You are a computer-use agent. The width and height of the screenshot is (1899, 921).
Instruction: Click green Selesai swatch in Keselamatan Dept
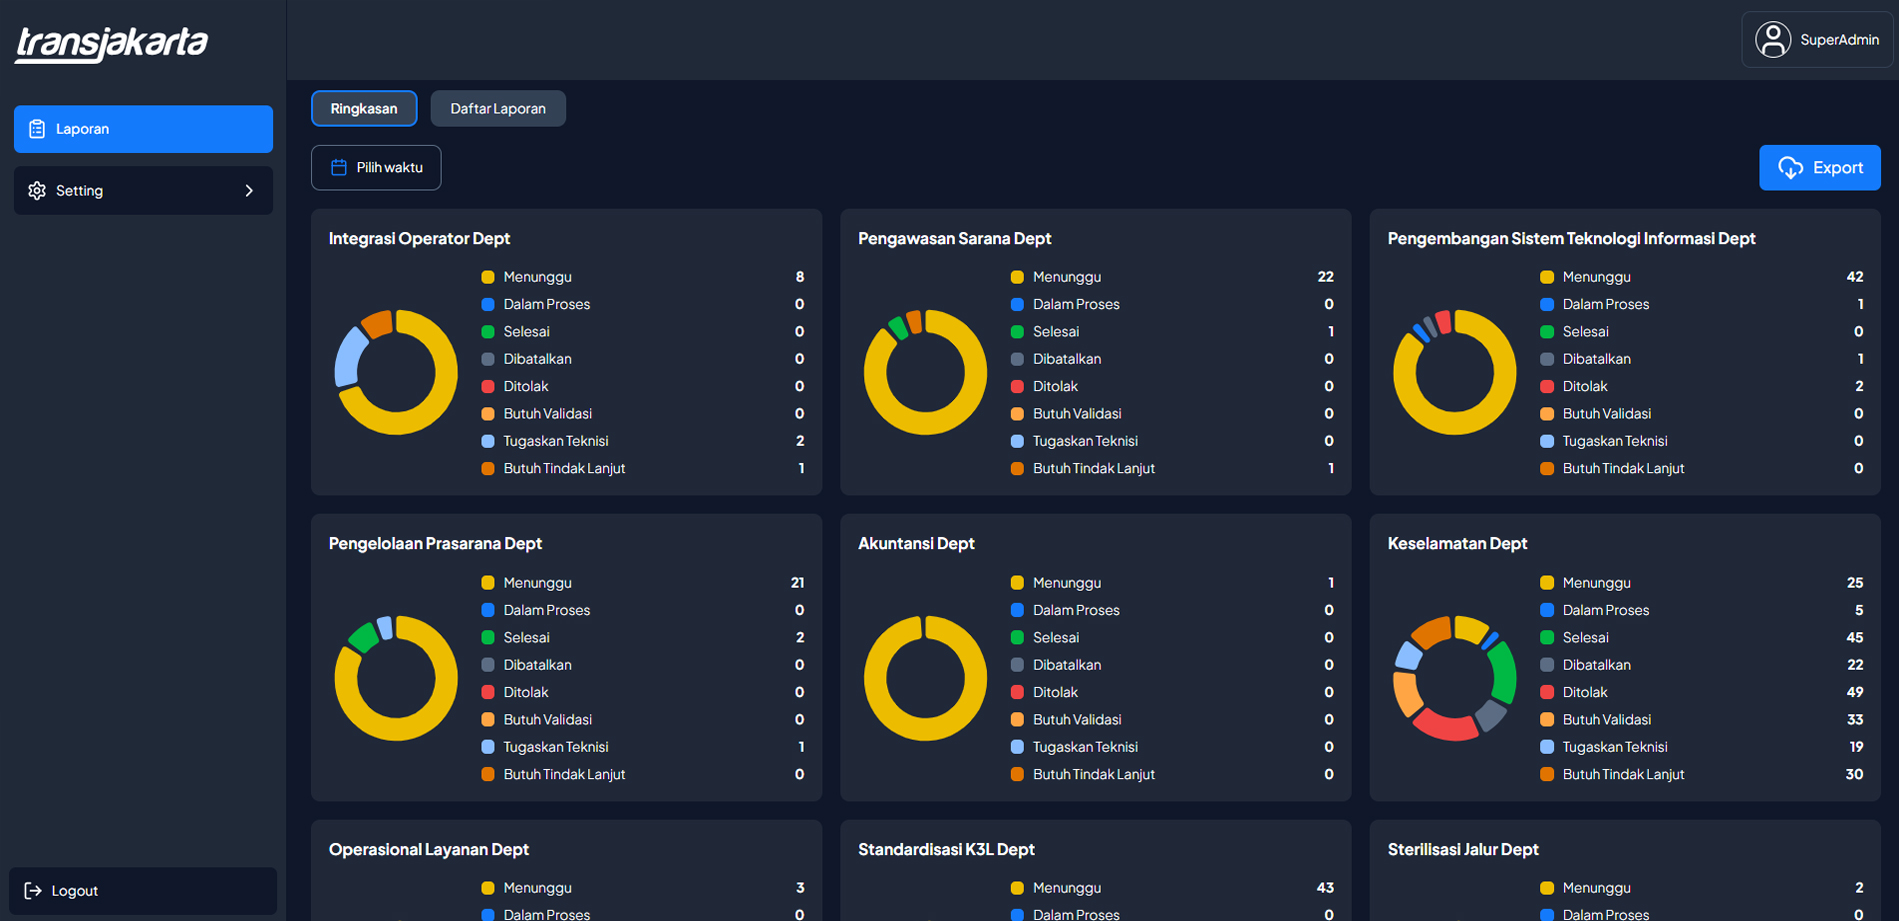coord(1547,638)
